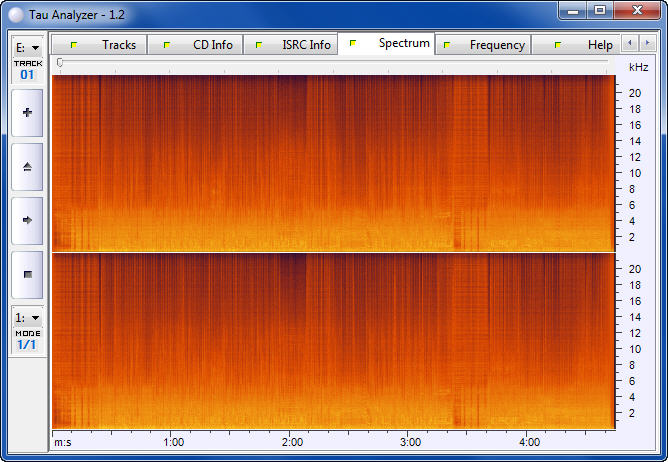668x462 pixels.
Task: Click the right arrow button in the sidebar
Action: (x=27, y=220)
